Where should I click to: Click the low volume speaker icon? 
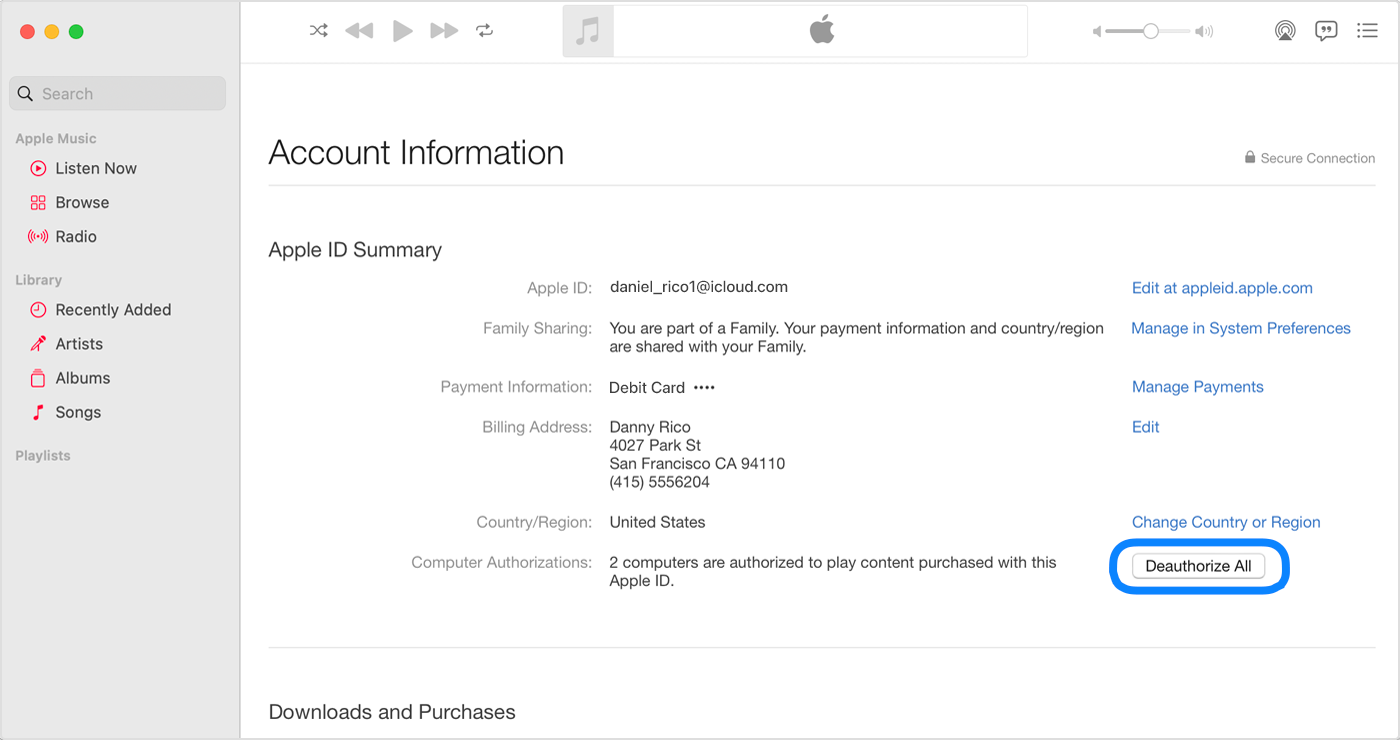coord(1097,32)
